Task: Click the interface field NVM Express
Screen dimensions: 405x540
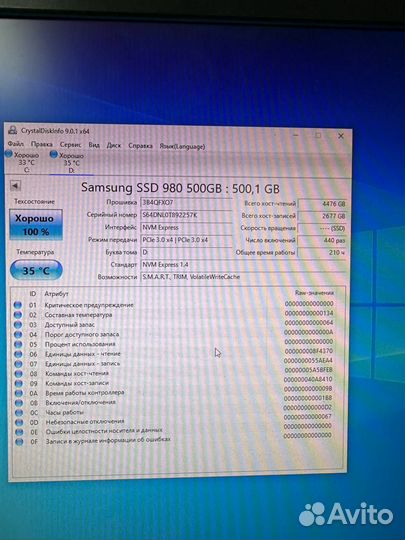Action: point(186,227)
